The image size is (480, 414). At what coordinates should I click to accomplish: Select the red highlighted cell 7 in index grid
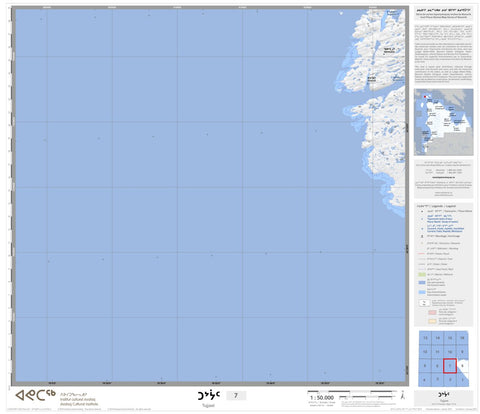[x=450, y=366]
